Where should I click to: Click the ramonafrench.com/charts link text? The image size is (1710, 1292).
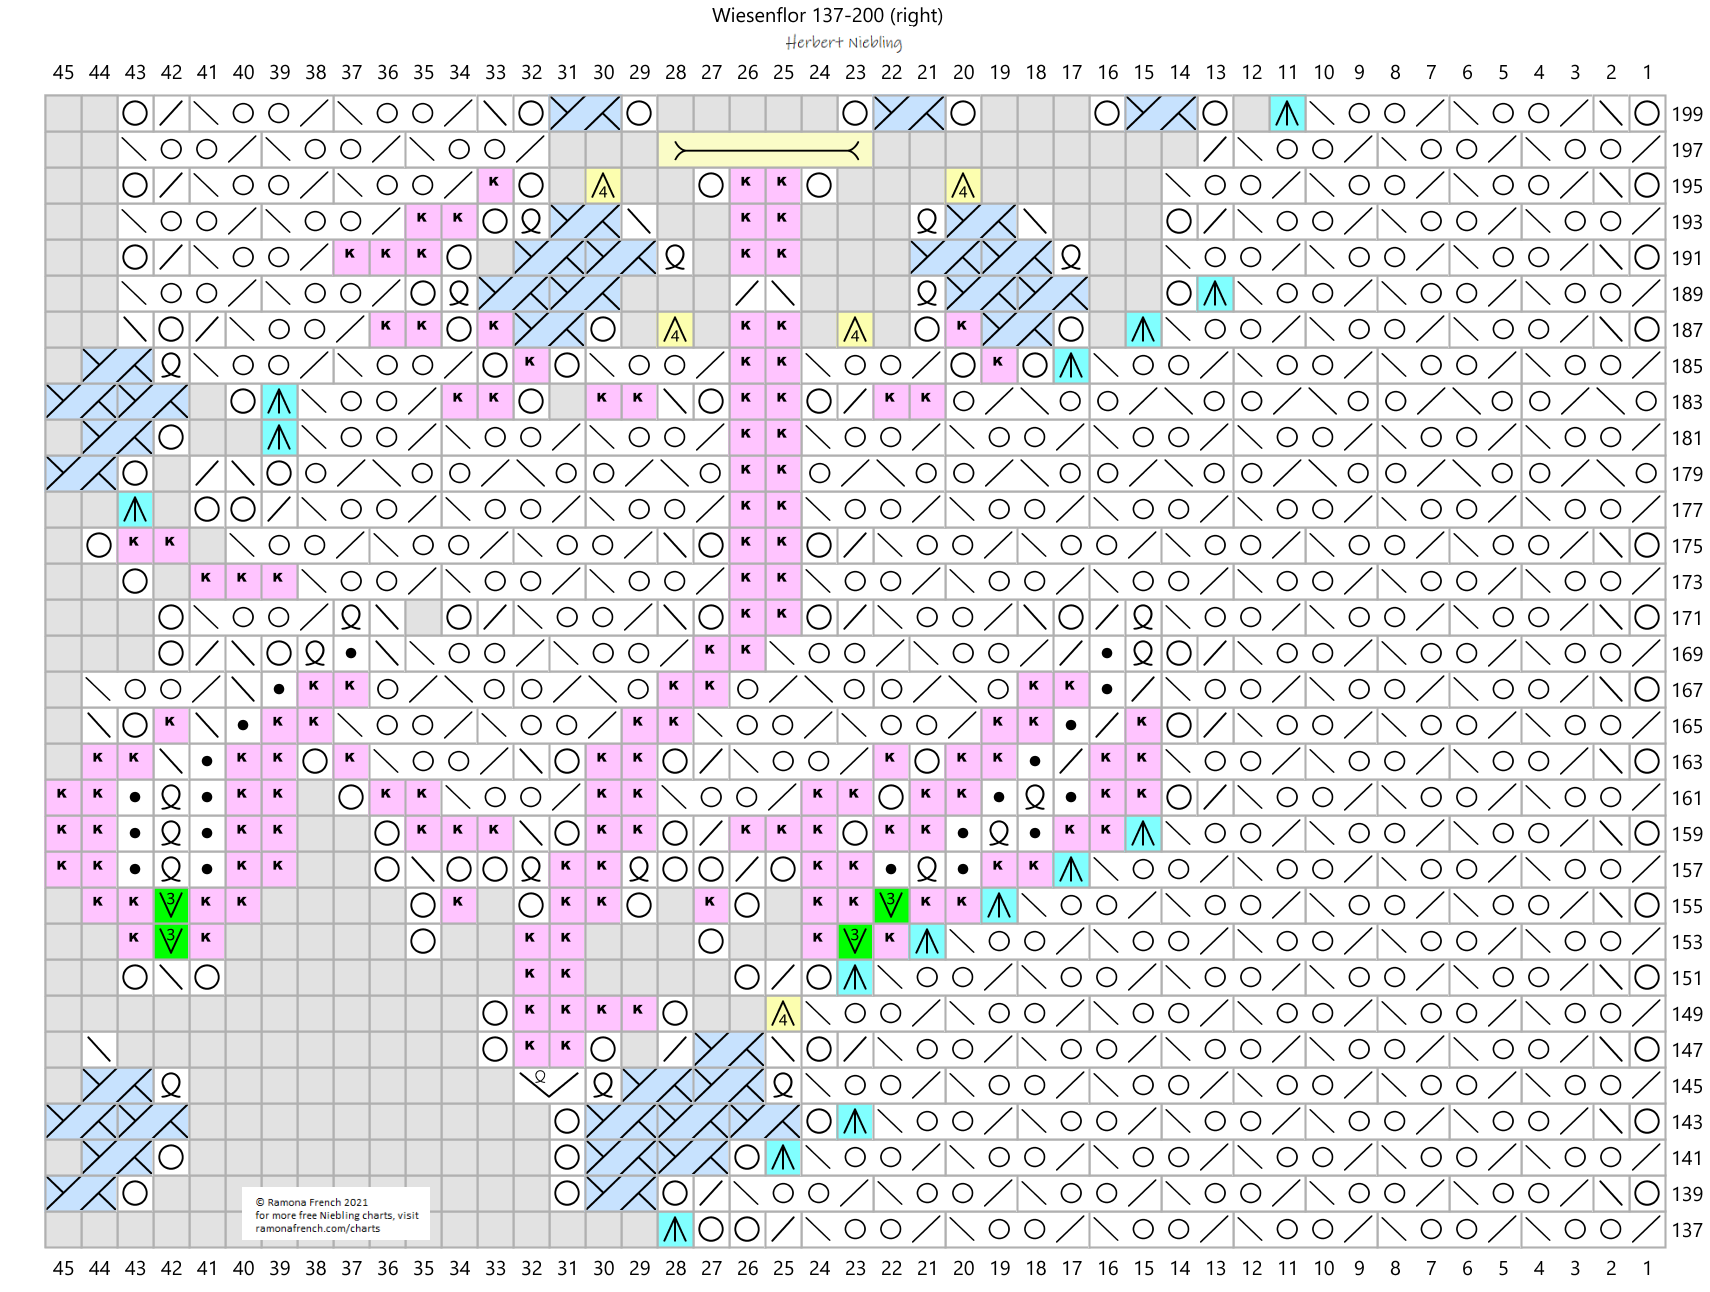click(x=318, y=1228)
